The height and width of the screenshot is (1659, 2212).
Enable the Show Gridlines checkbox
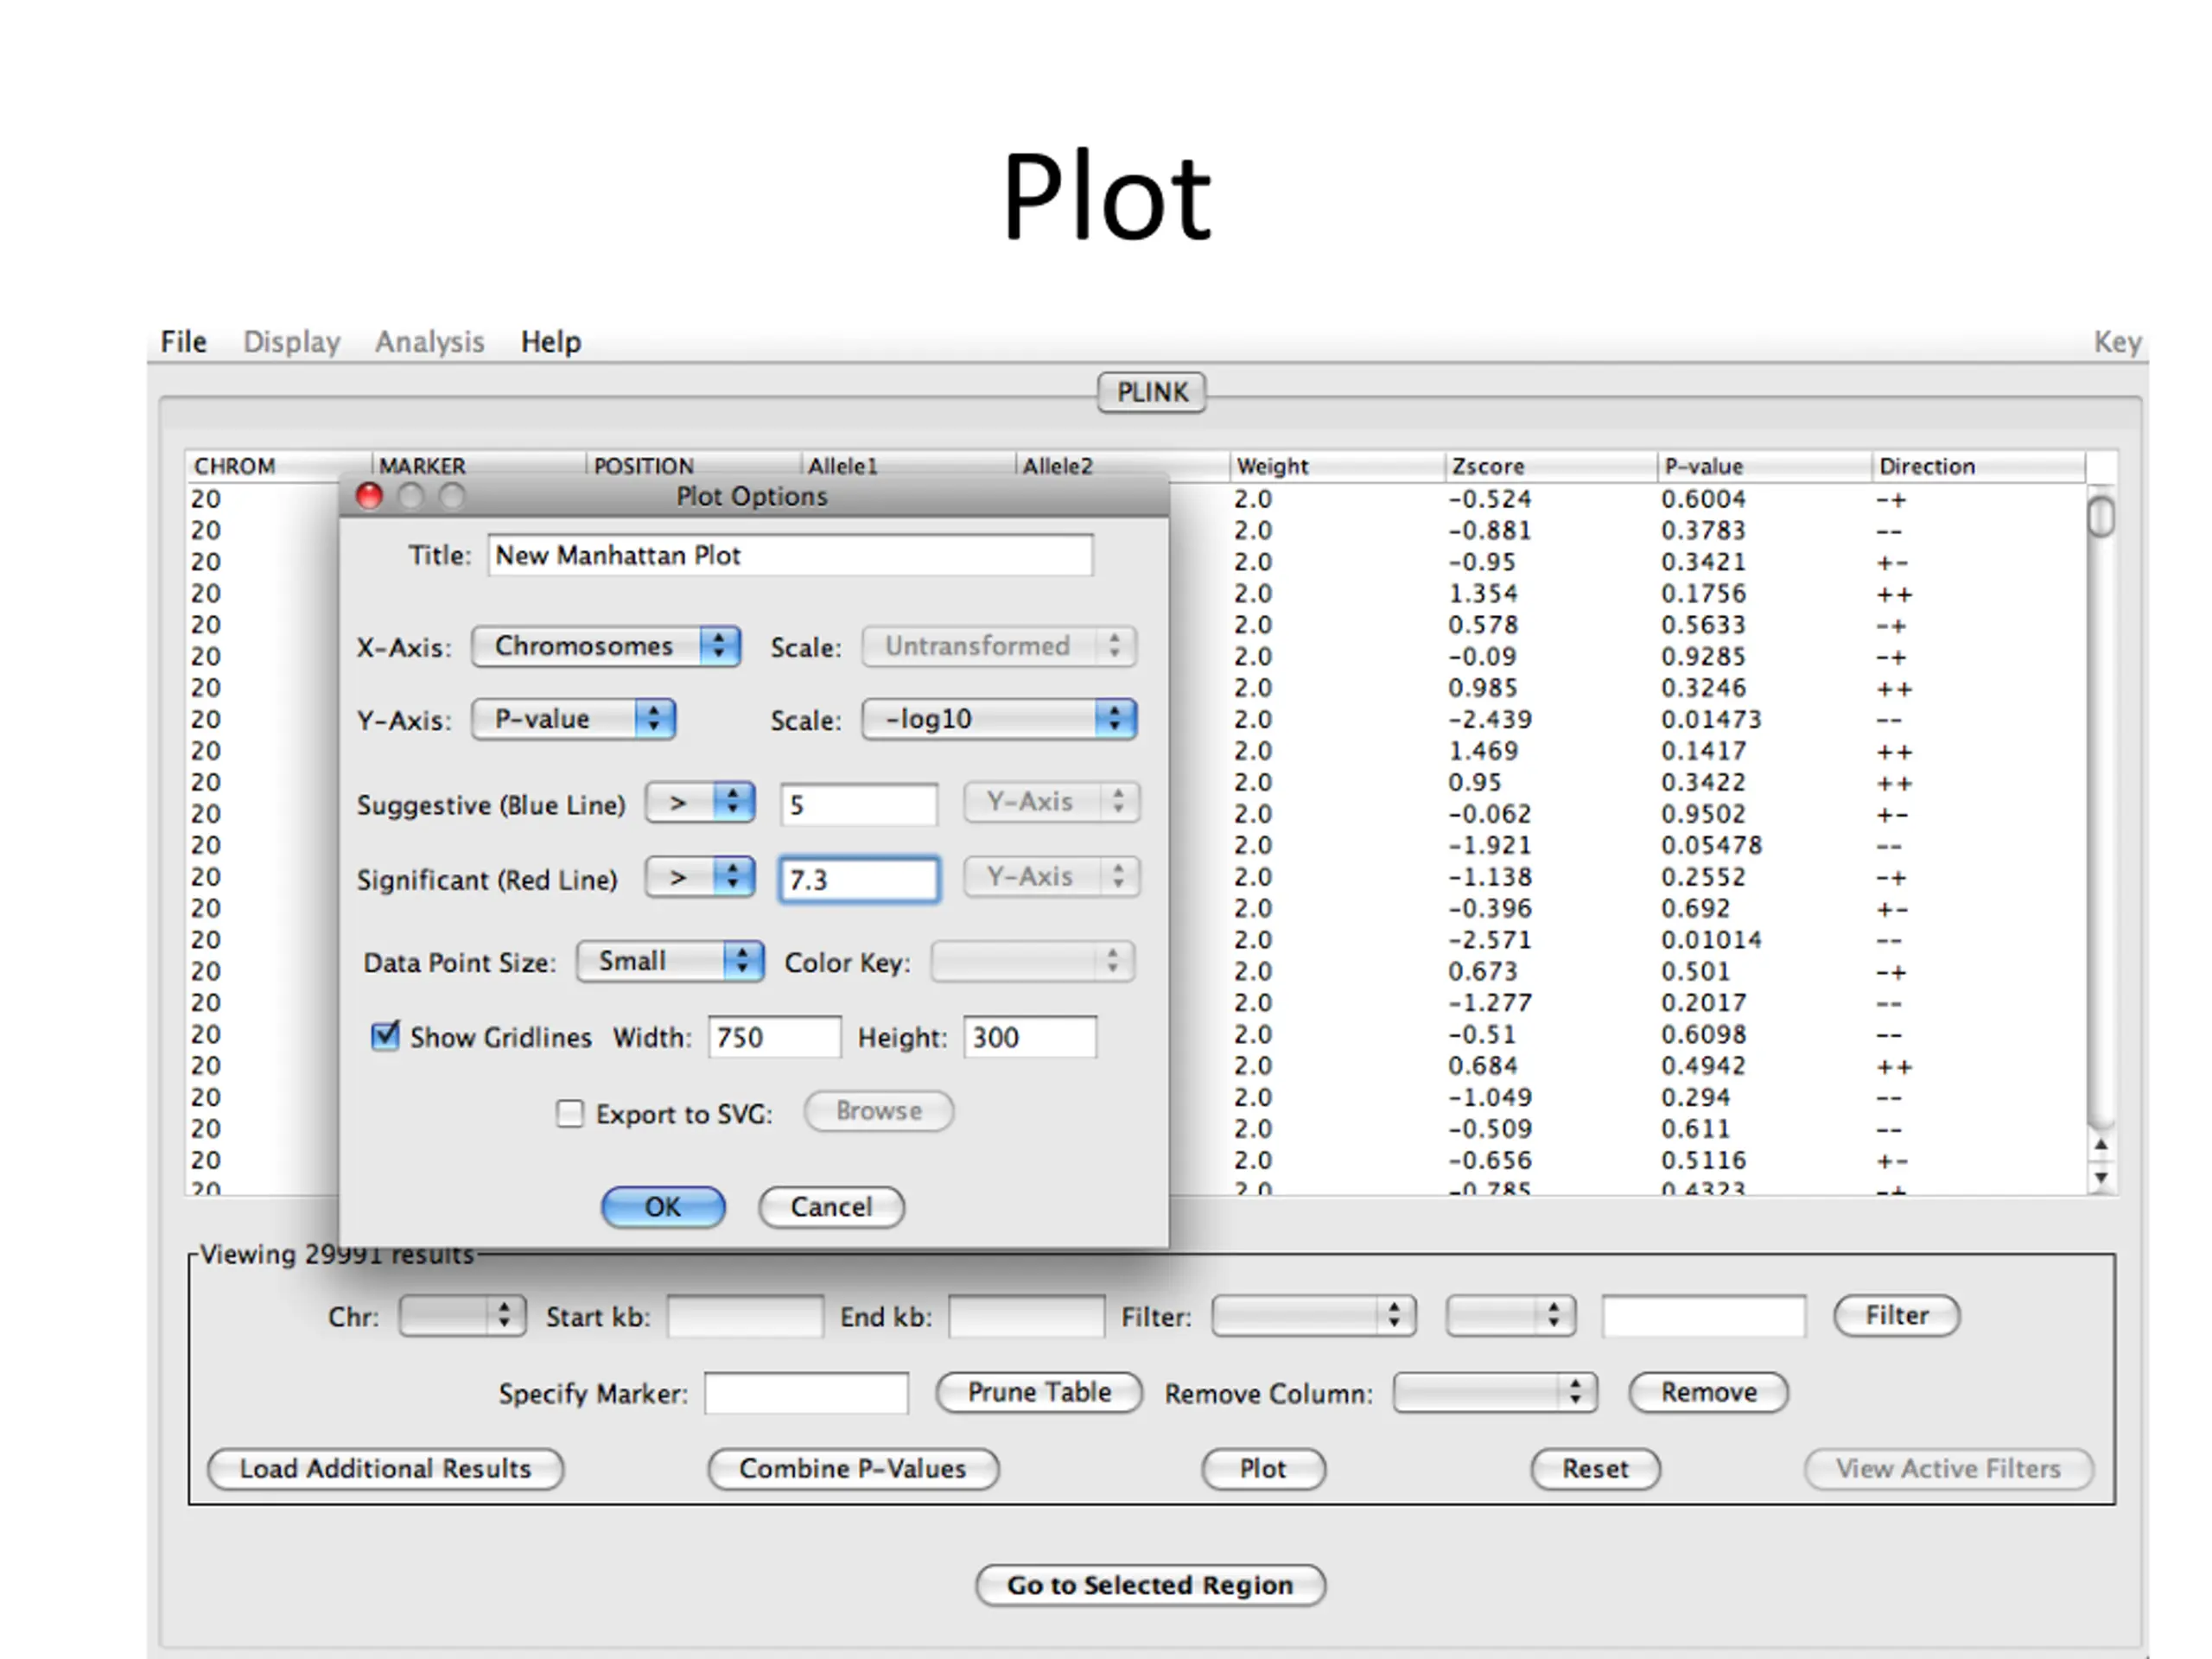click(385, 1036)
